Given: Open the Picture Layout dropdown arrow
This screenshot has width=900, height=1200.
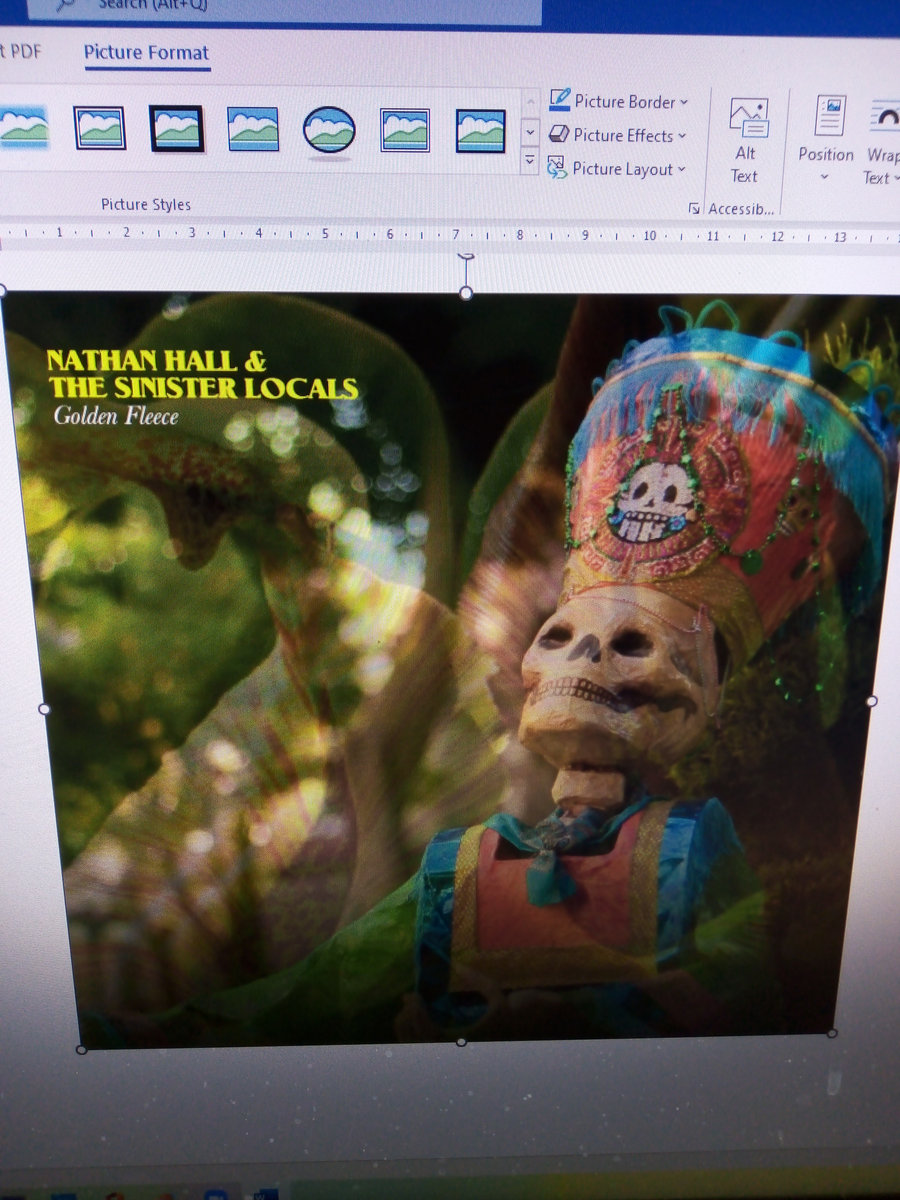Looking at the screenshot, I should click(x=681, y=169).
